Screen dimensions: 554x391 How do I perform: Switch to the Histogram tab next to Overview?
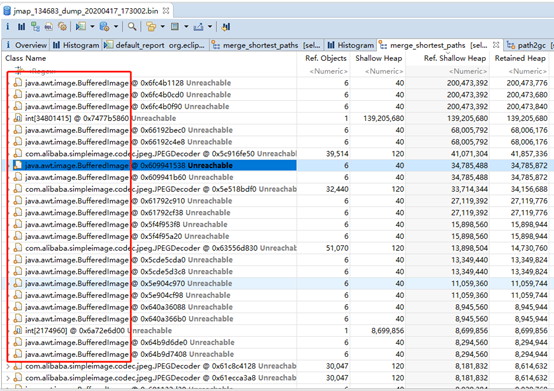pos(76,45)
